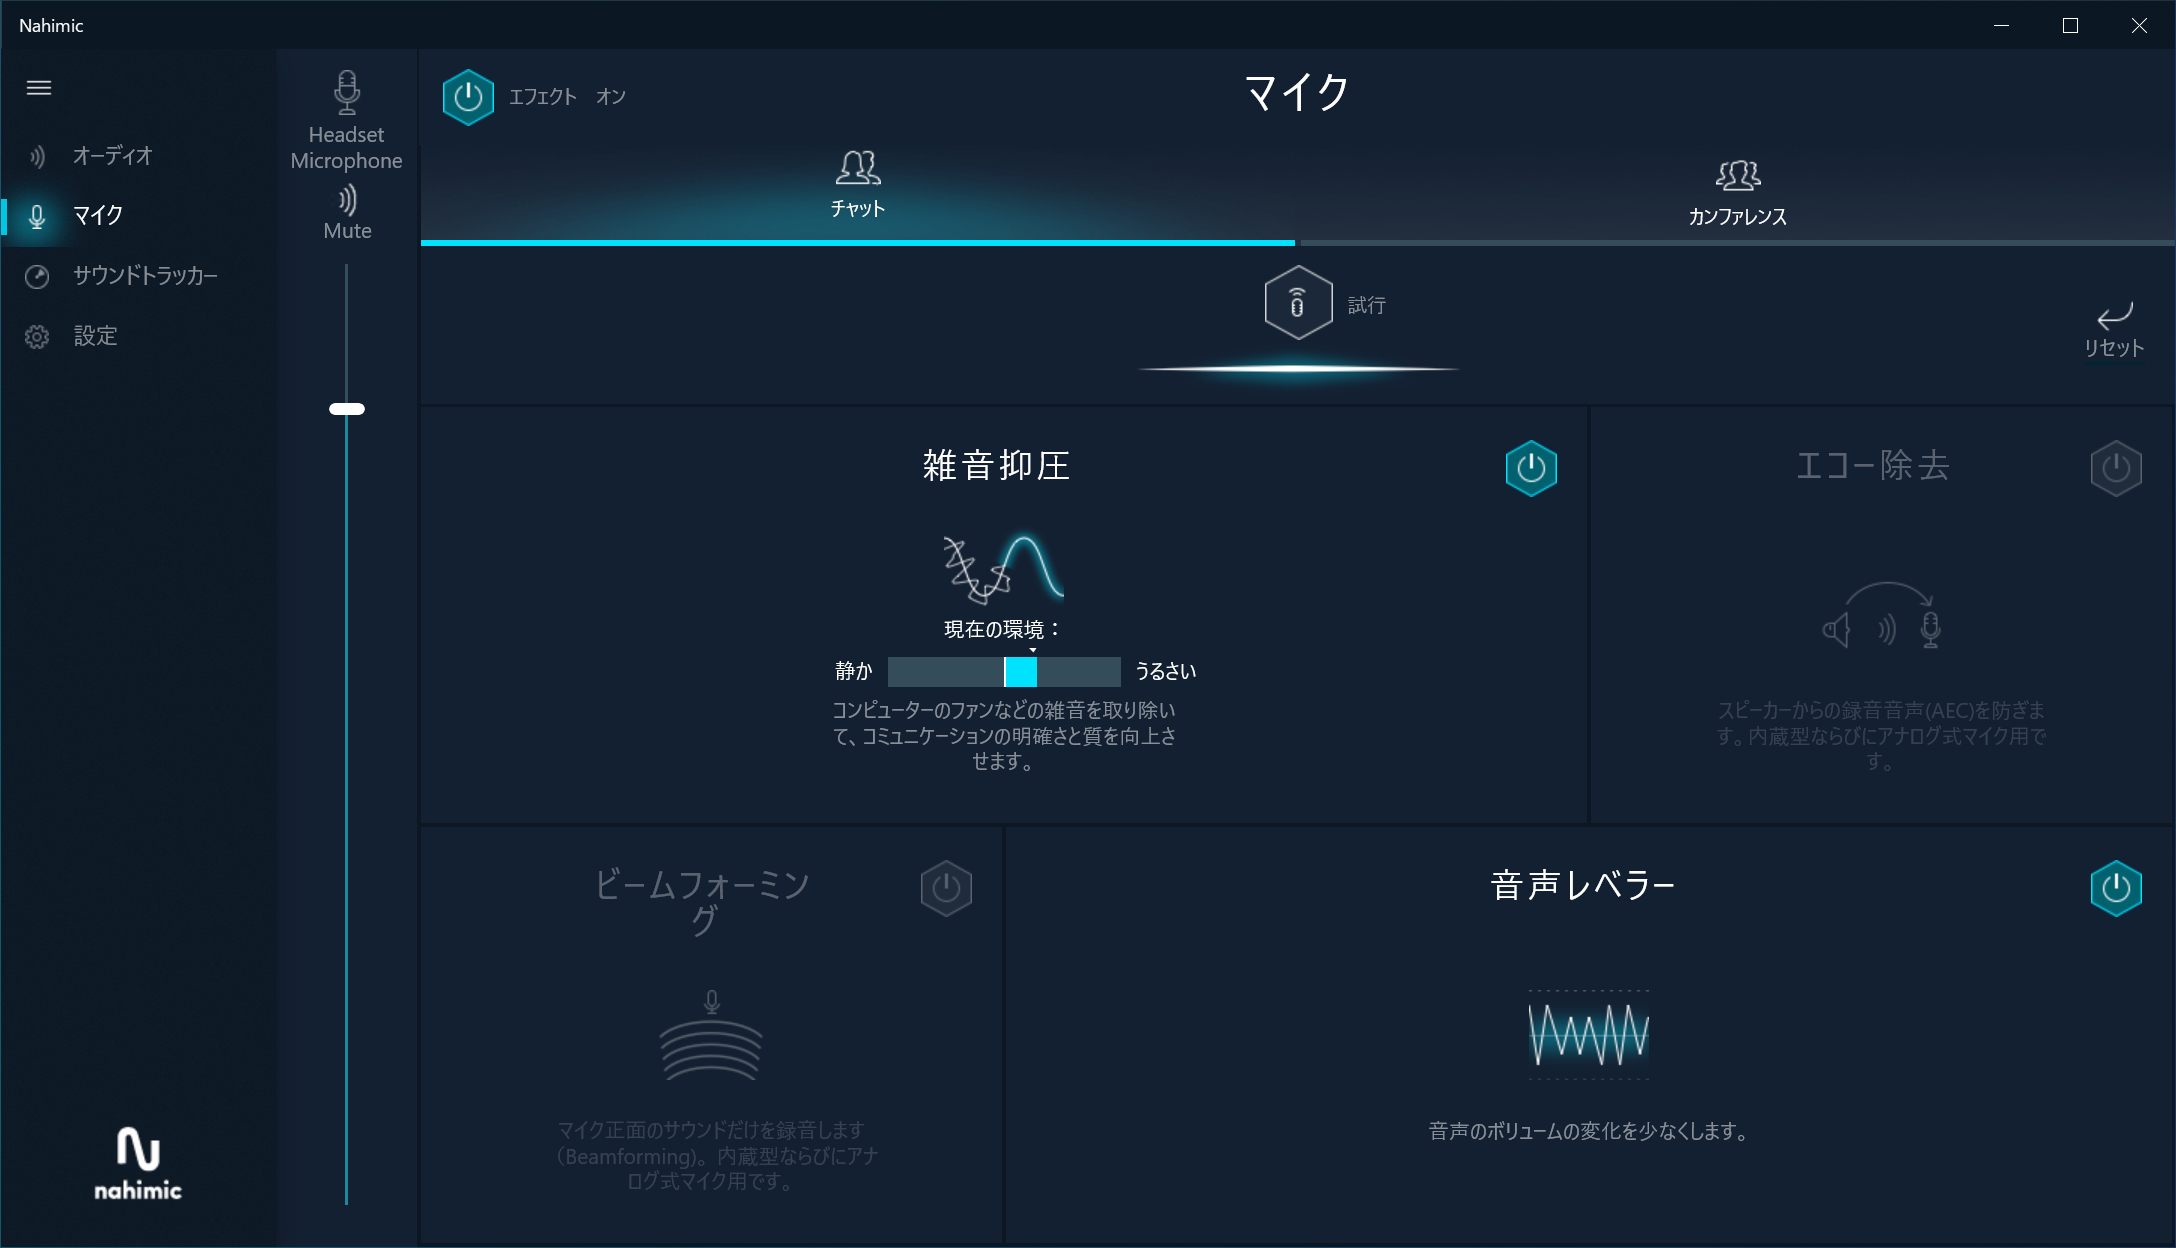The image size is (2176, 1248).
Task: Click the Headset Microphone device icon
Action: pos(347,92)
